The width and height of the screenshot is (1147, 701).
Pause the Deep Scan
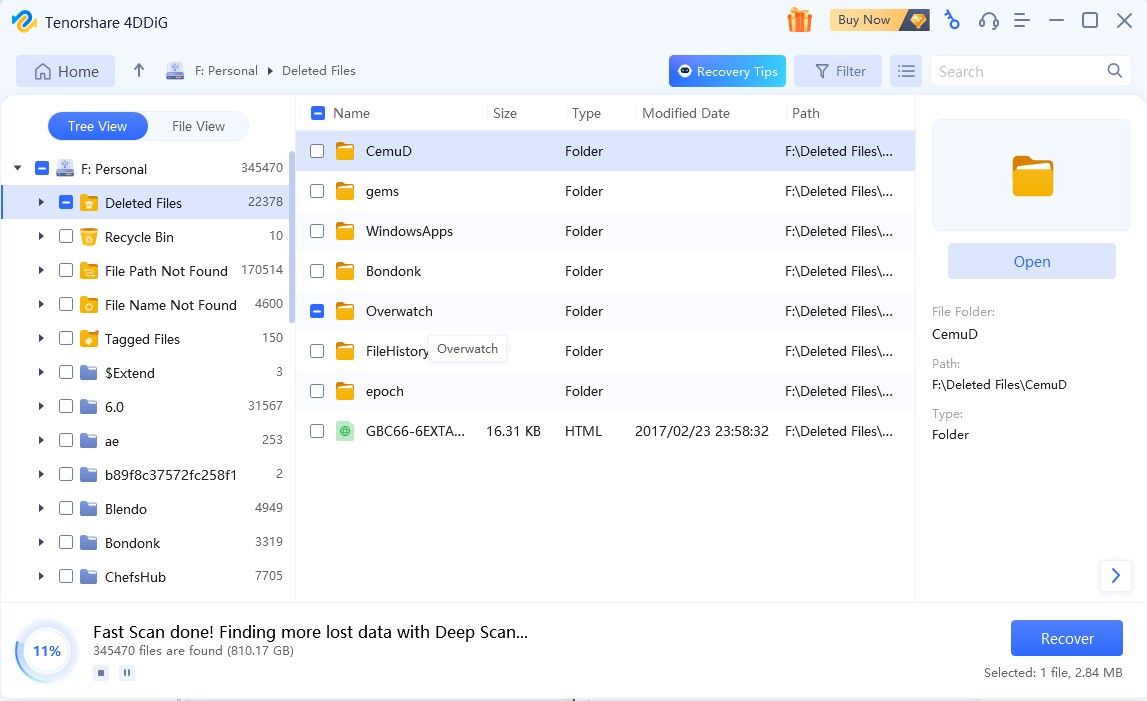click(x=126, y=672)
